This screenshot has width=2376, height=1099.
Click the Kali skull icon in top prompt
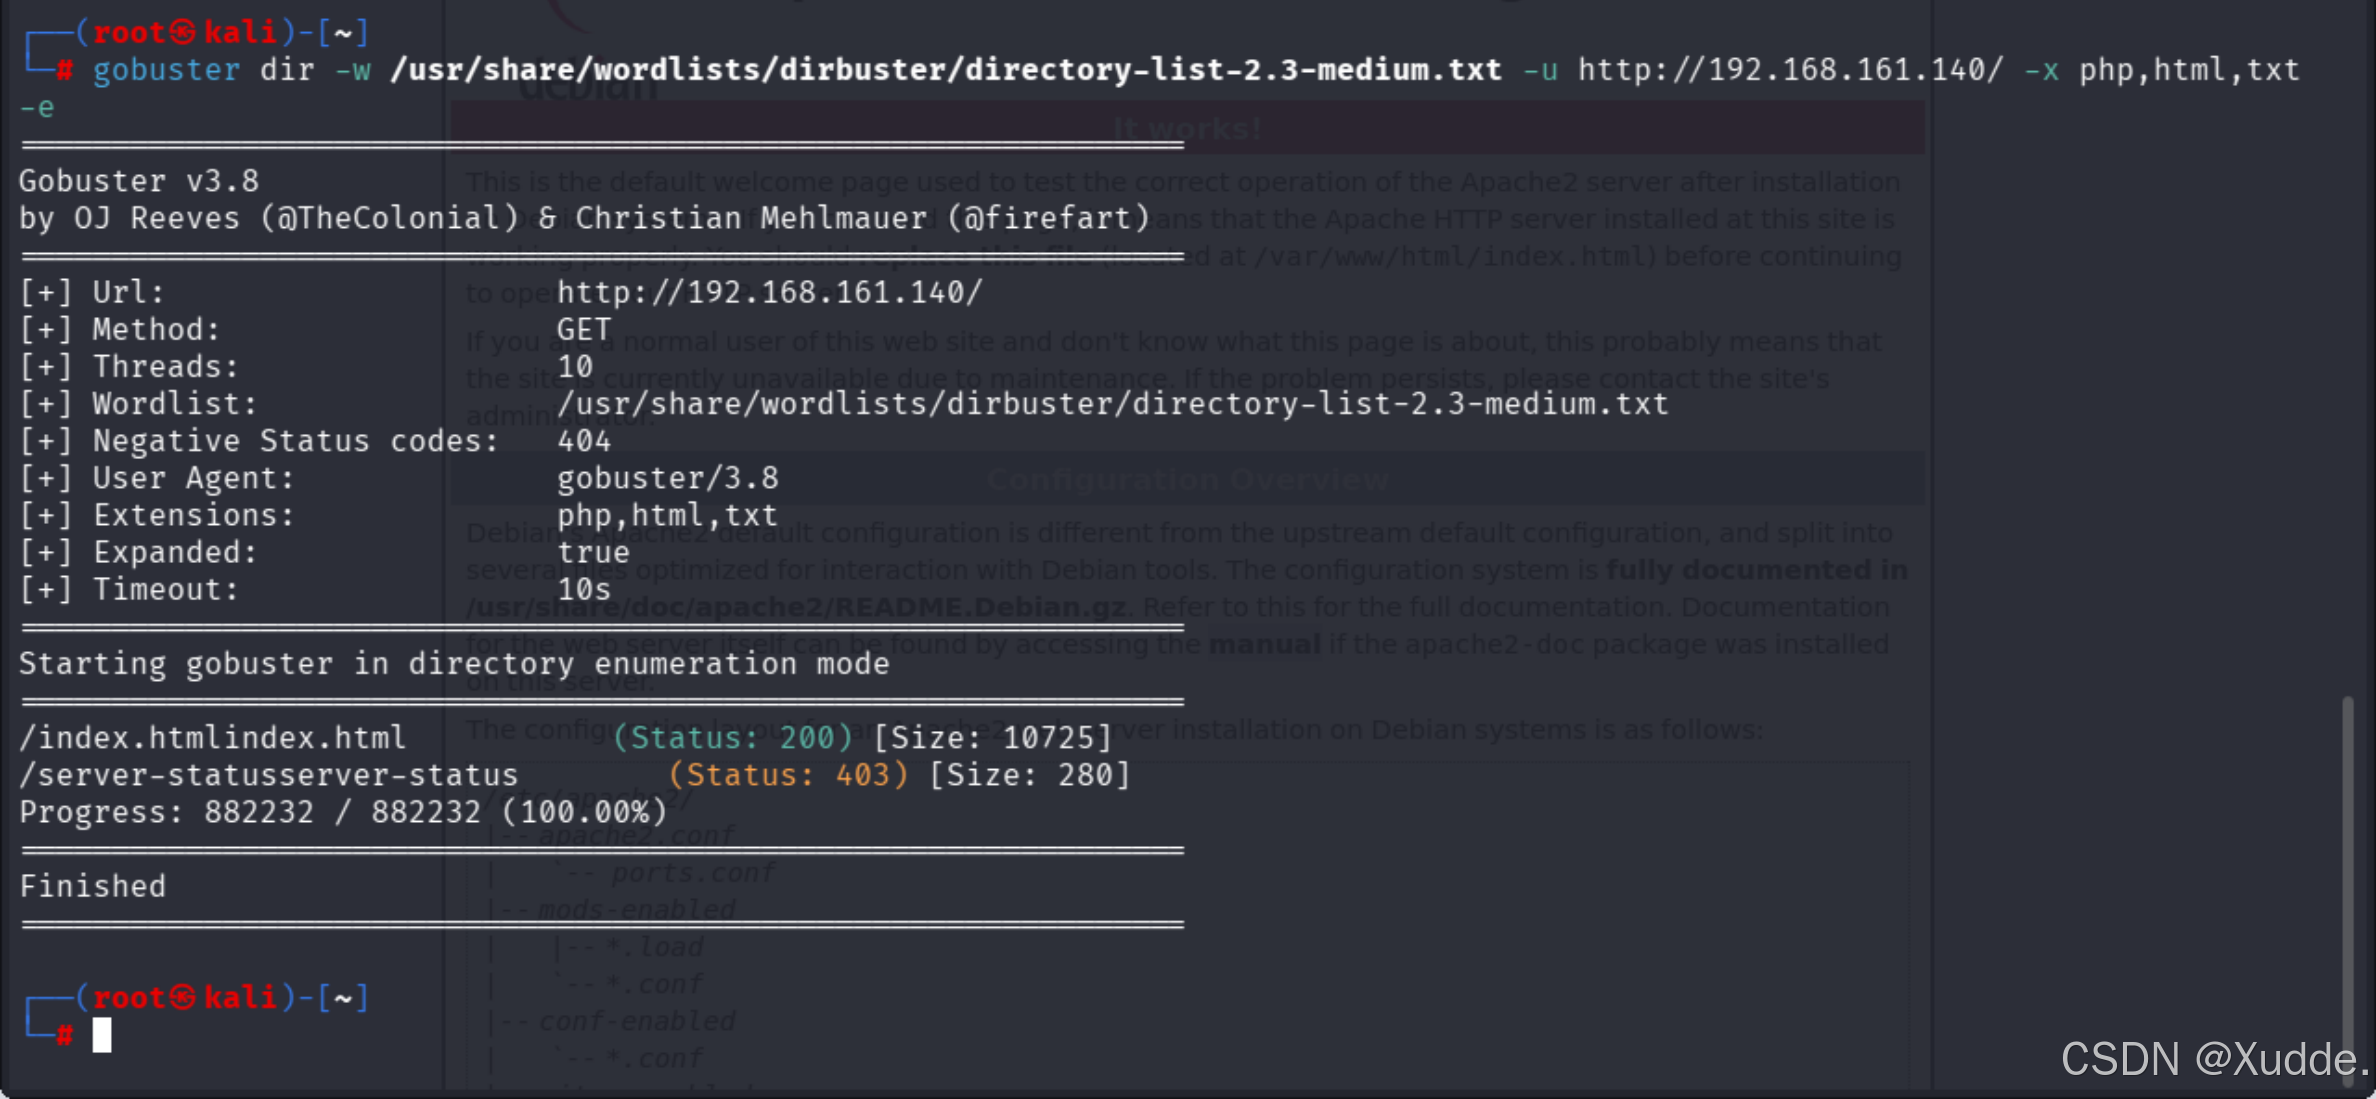tap(183, 33)
